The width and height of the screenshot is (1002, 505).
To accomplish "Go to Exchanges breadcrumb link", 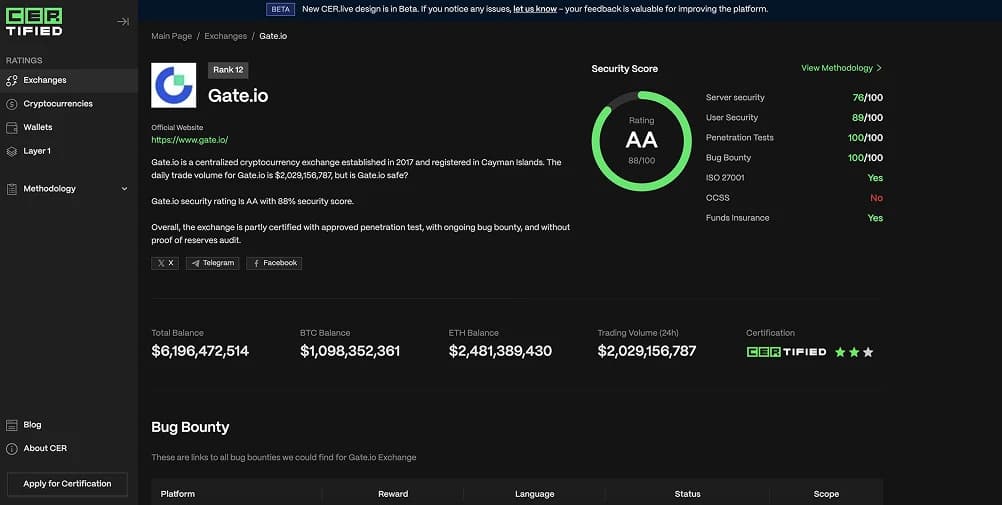I will click(x=226, y=36).
